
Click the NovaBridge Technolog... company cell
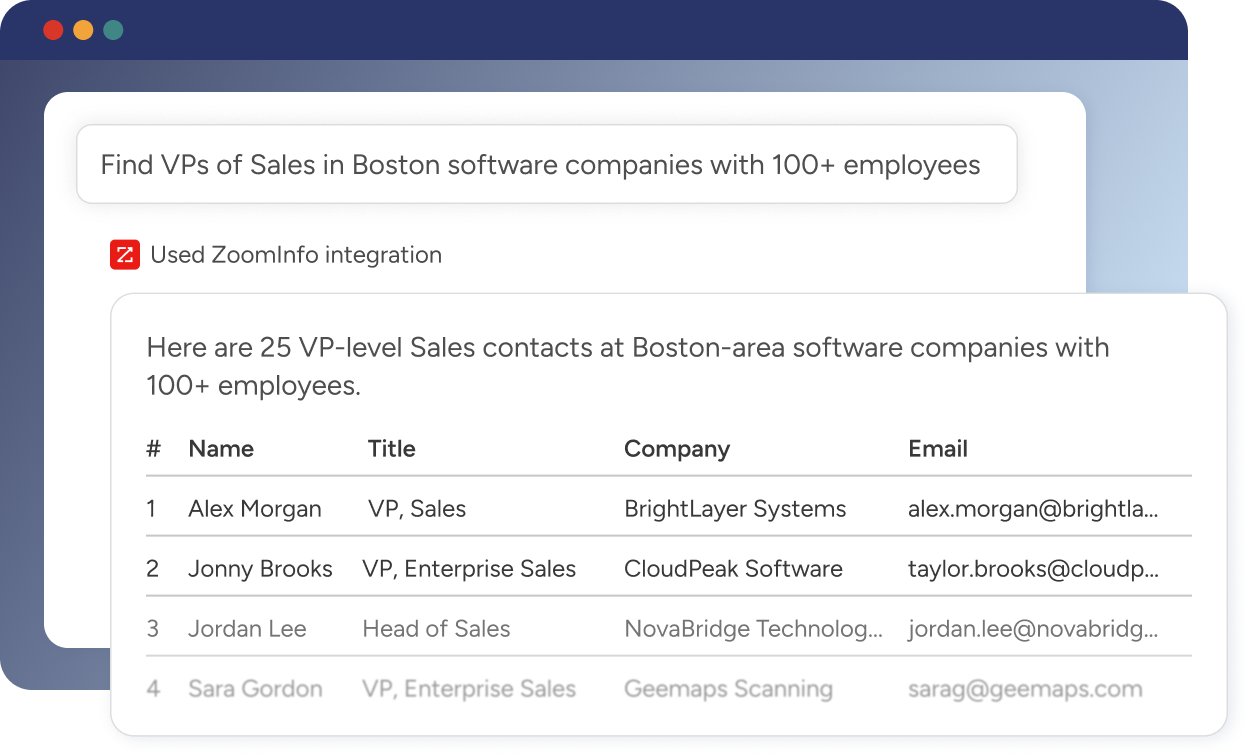tap(754, 629)
